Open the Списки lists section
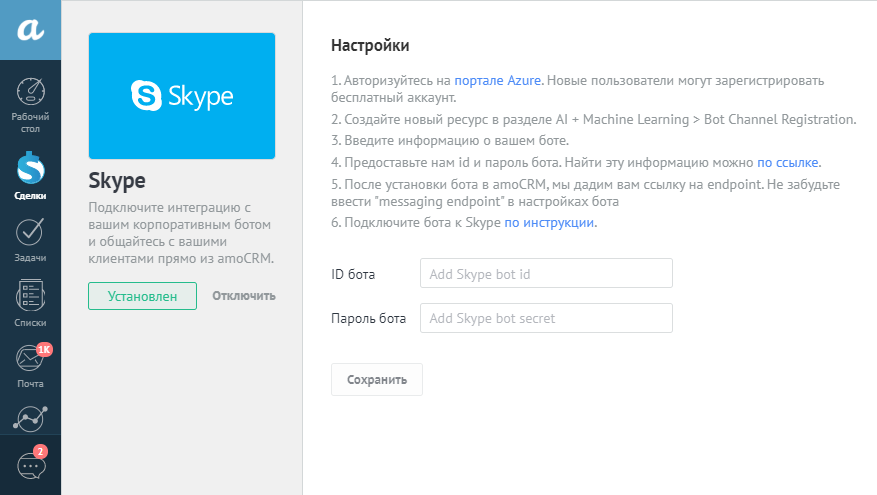The height and width of the screenshot is (495, 877). tap(30, 303)
